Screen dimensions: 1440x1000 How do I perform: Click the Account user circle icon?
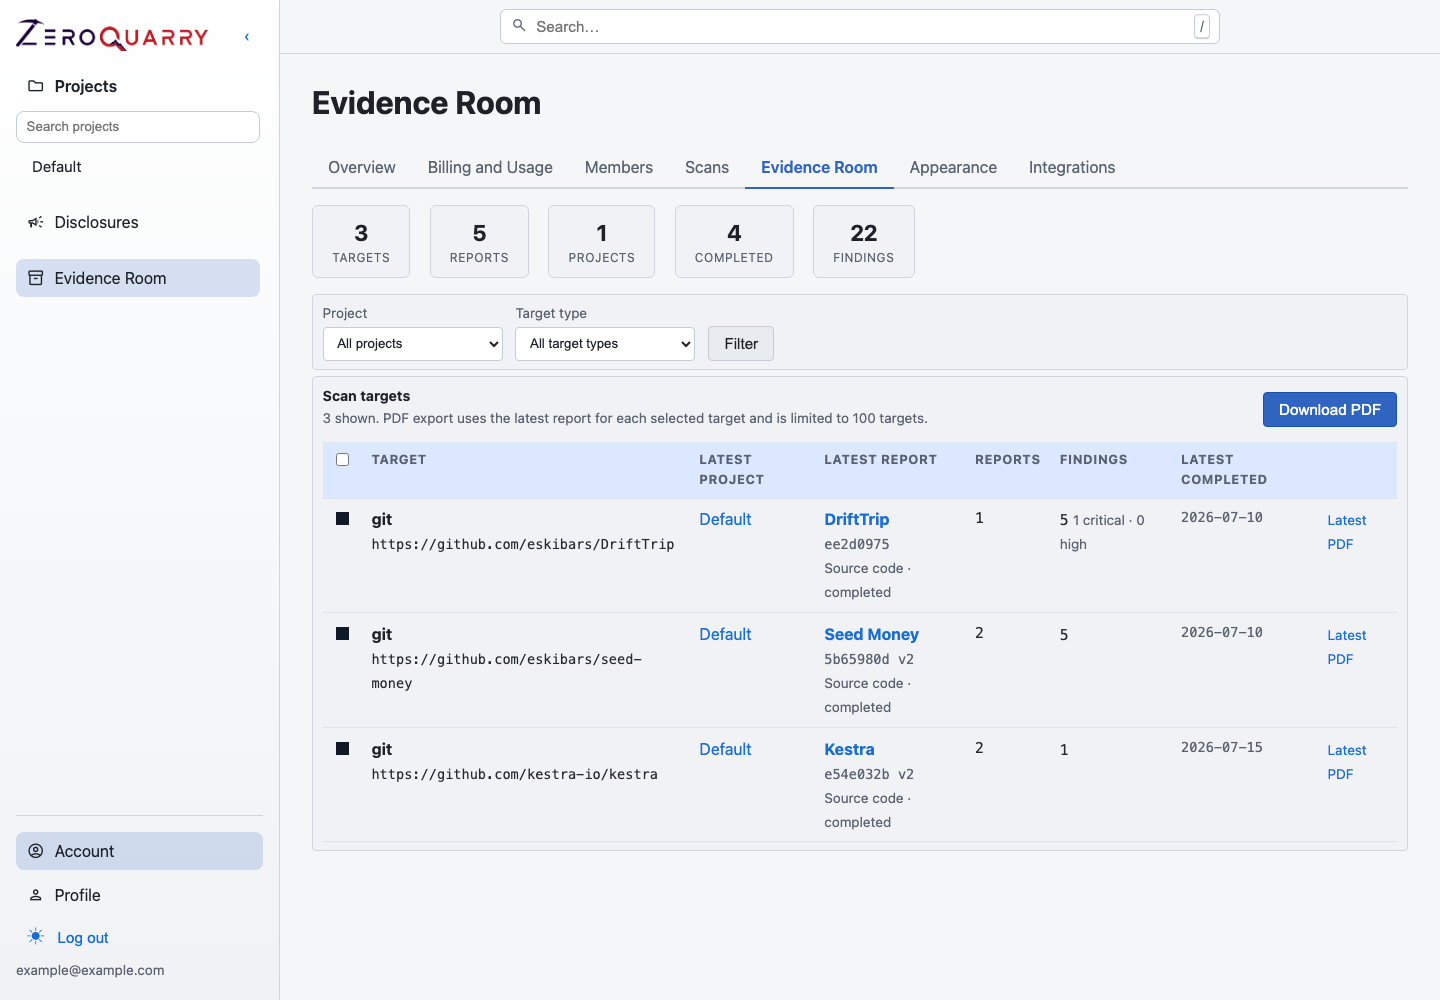coord(36,851)
